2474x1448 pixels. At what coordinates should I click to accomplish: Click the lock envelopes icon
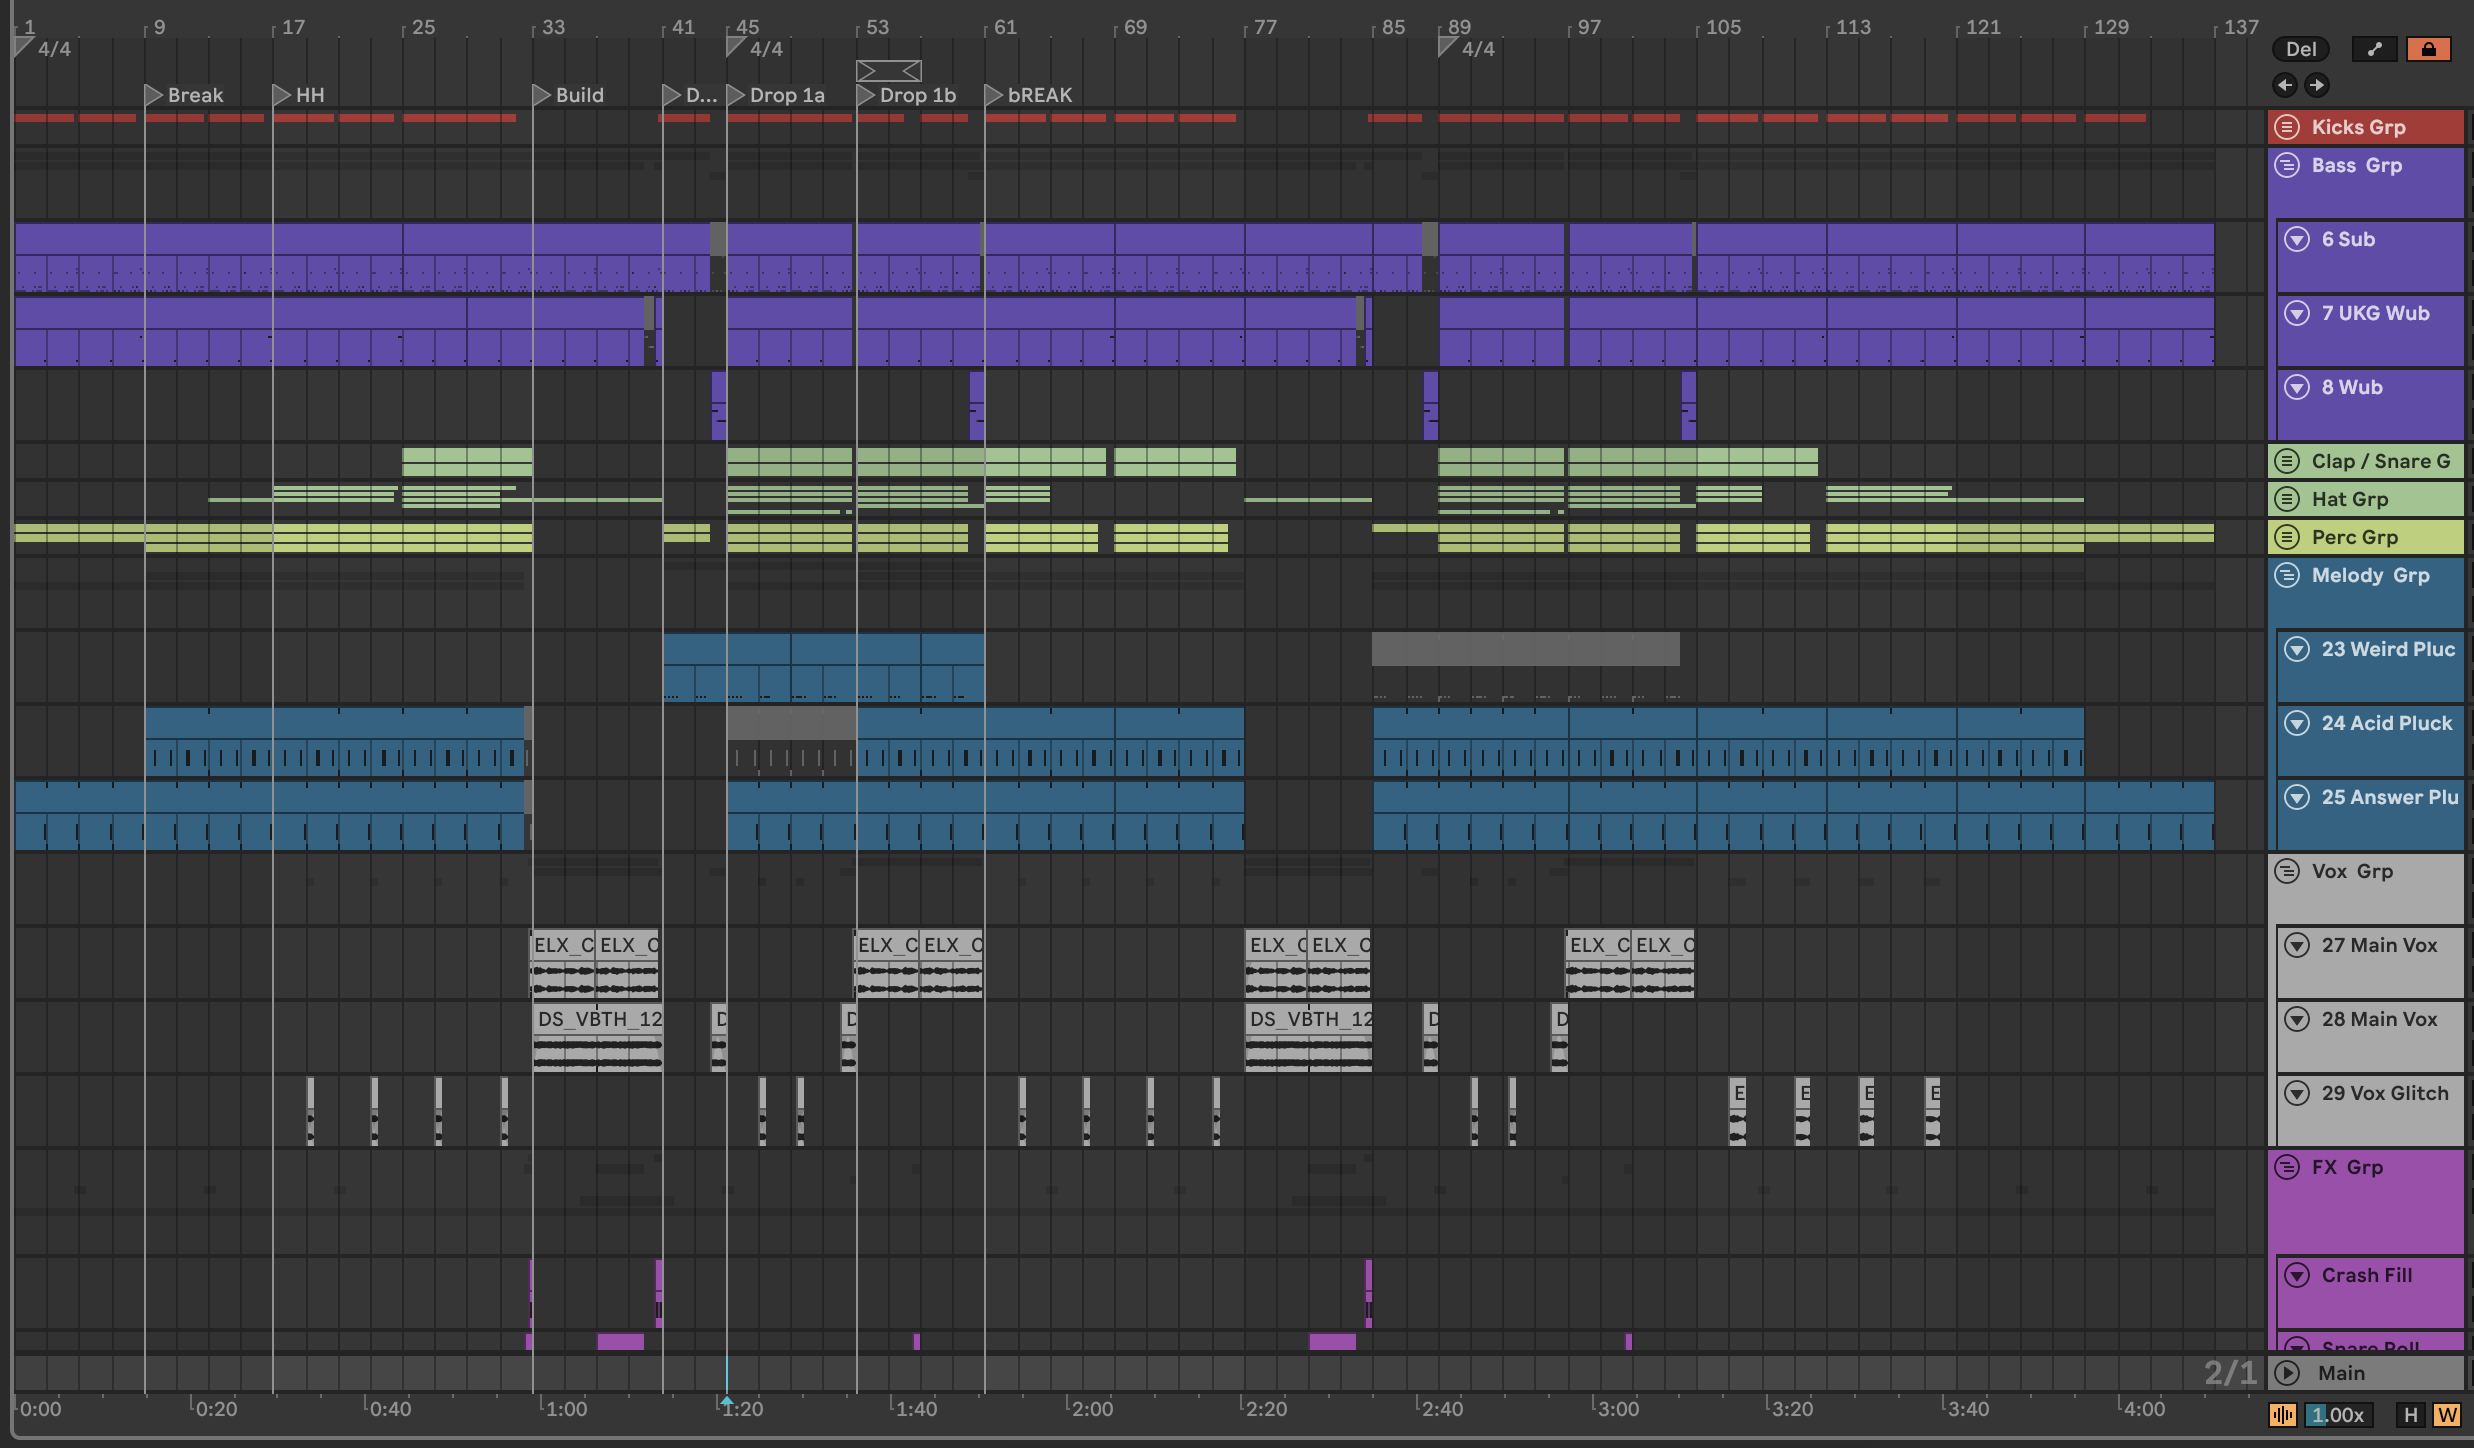click(x=2428, y=49)
